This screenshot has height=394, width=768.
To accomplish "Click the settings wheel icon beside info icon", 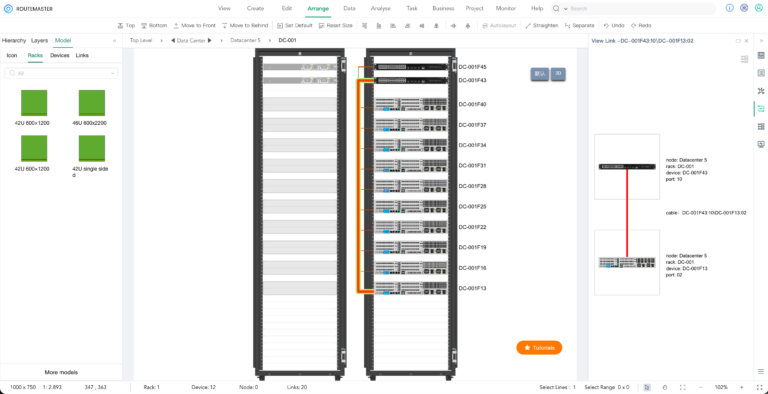I will coord(744,8).
